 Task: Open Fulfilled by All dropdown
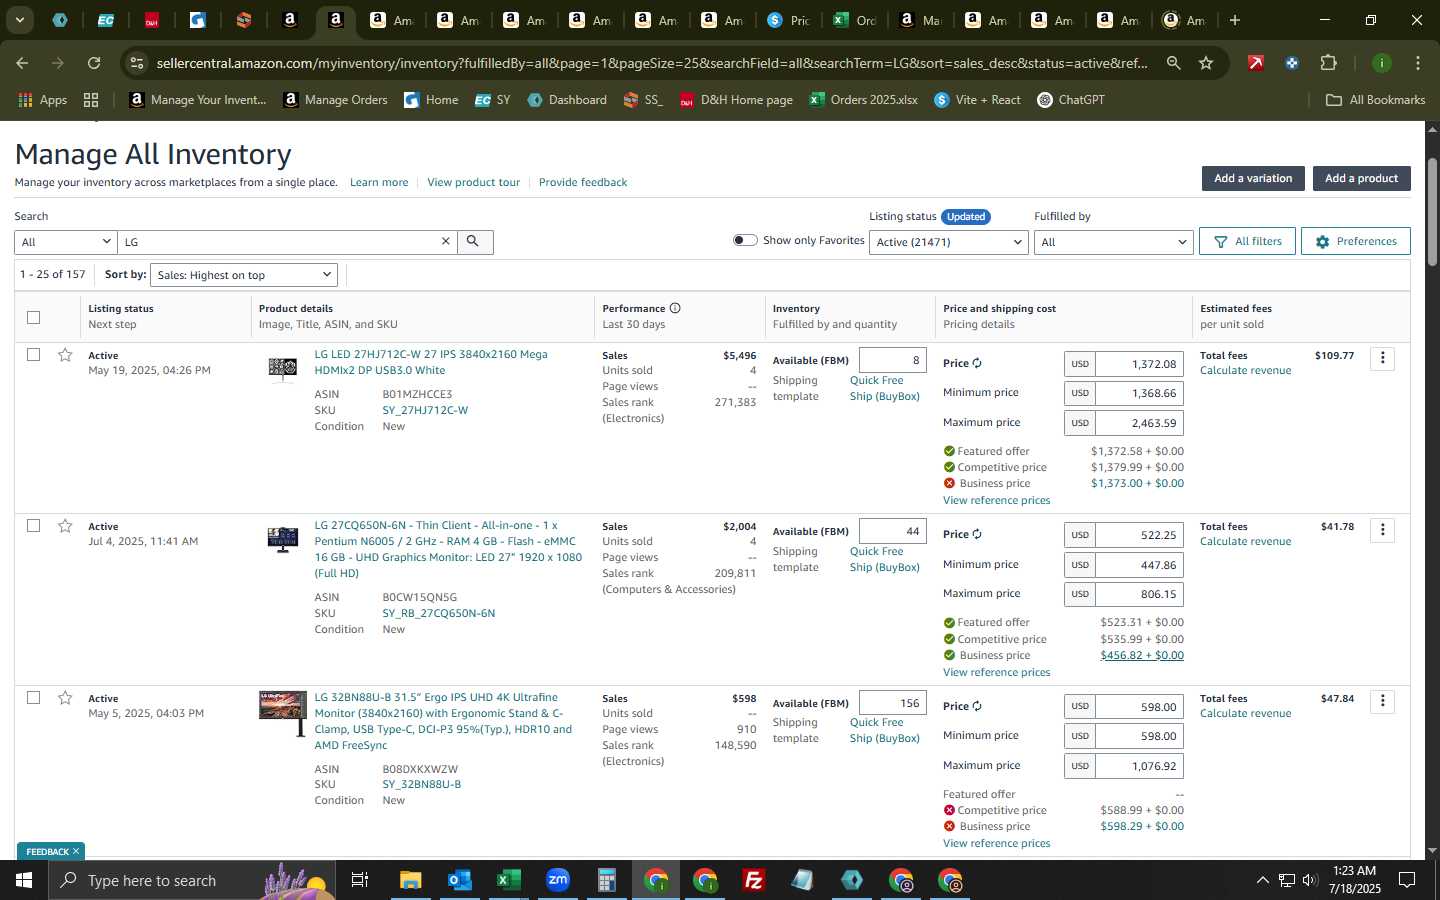coord(1113,242)
